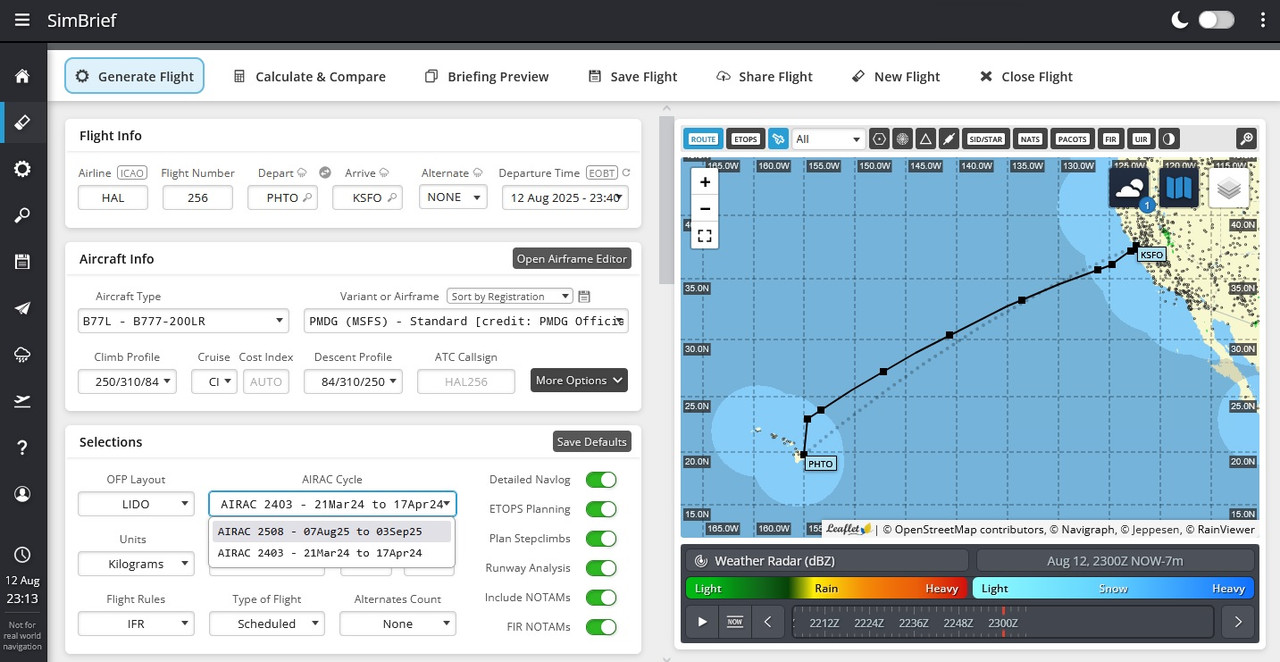
Task: Toggle Detailed Navlog switch
Action: click(x=601, y=480)
